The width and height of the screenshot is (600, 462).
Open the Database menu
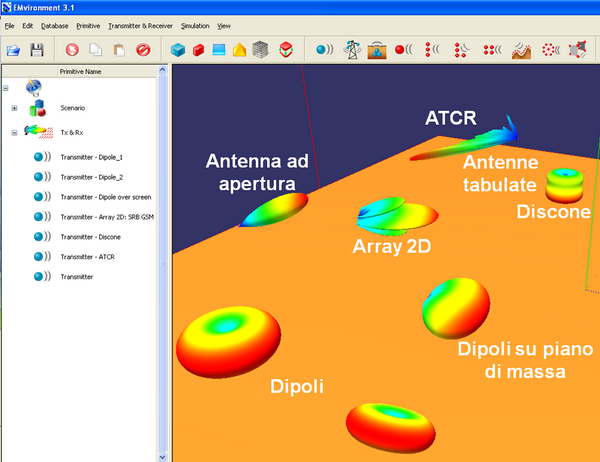click(x=54, y=24)
